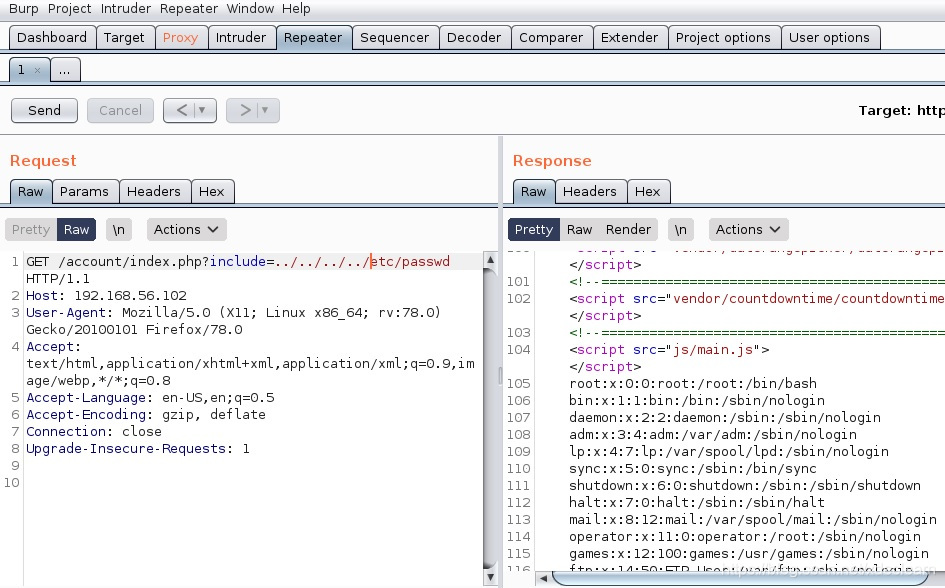The image size is (945, 588).
Task: Click the Cancel button
Action: (x=121, y=110)
